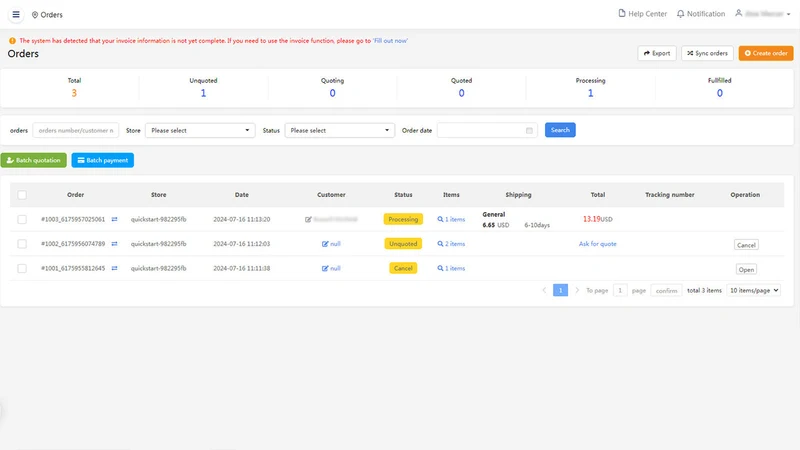
Task: Click the Export button
Action: (x=657, y=53)
